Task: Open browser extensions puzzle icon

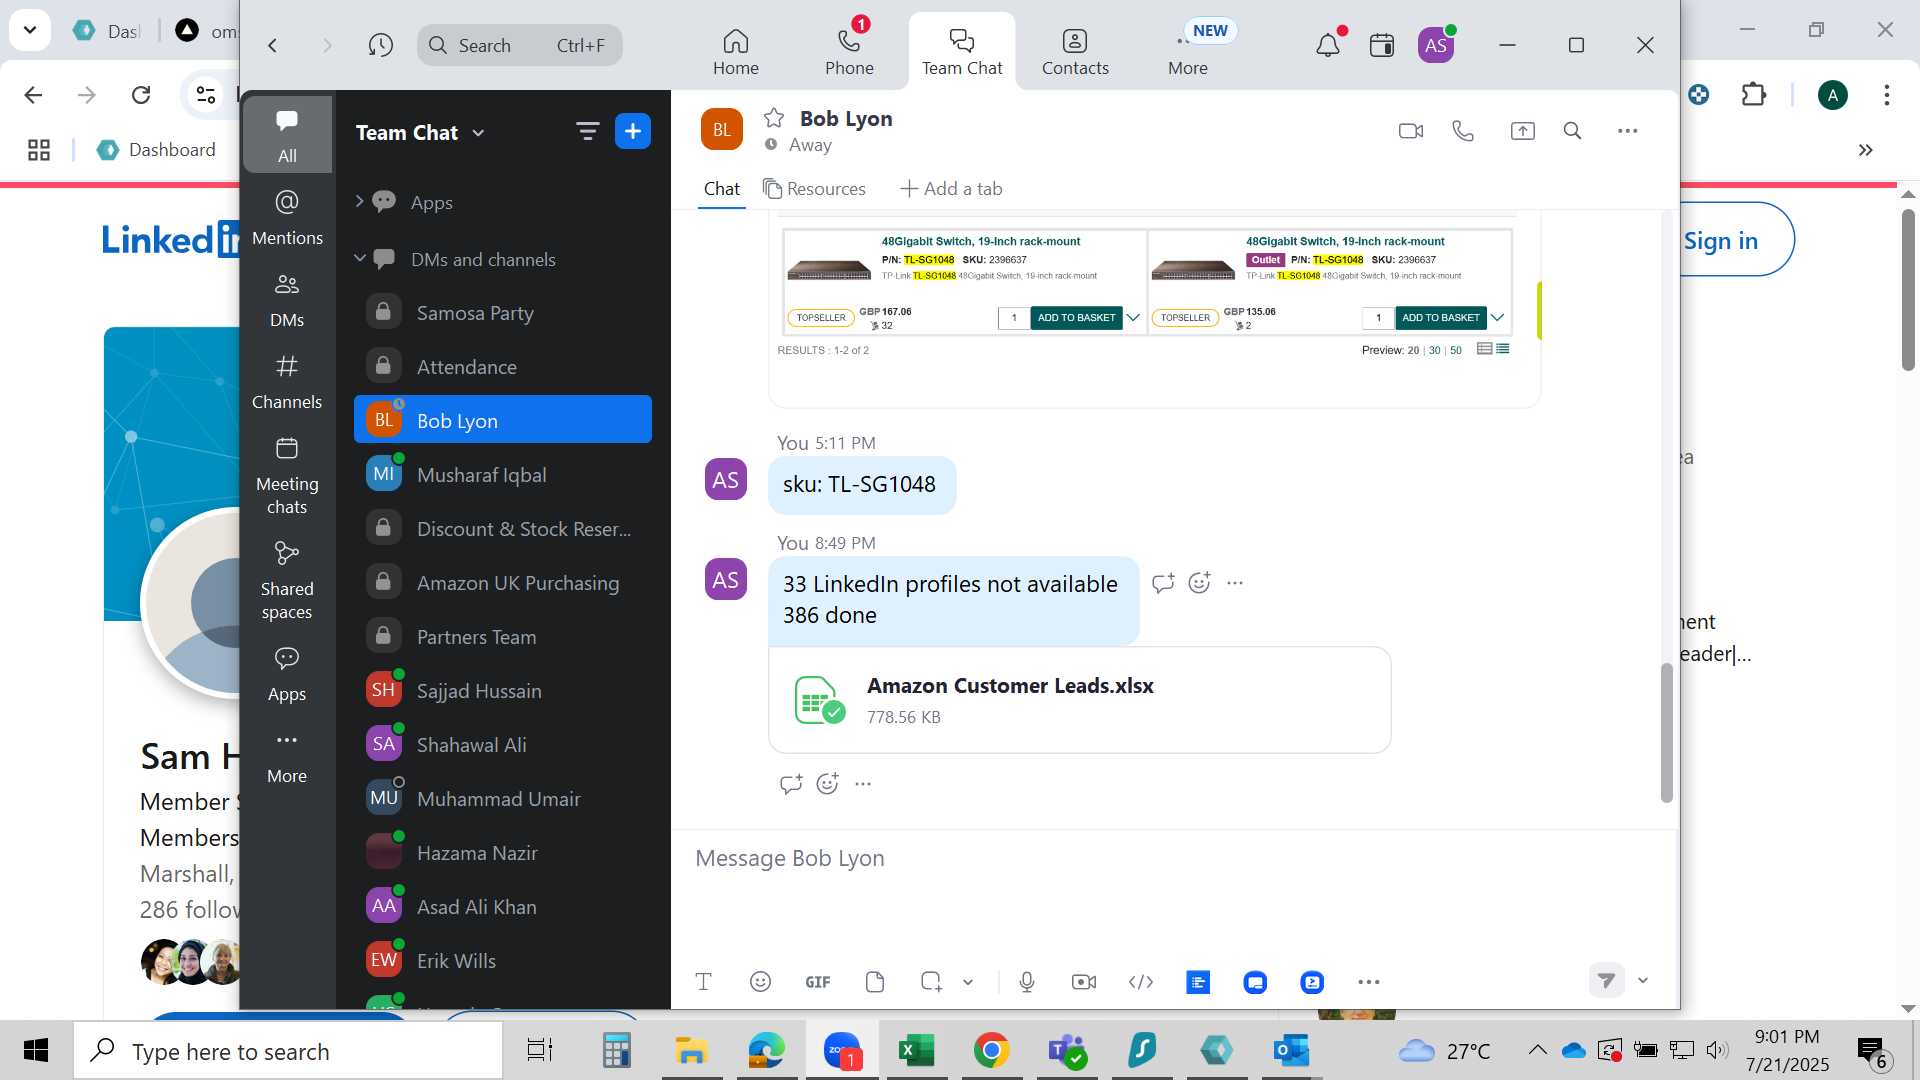Action: click(x=1753, y=95)
